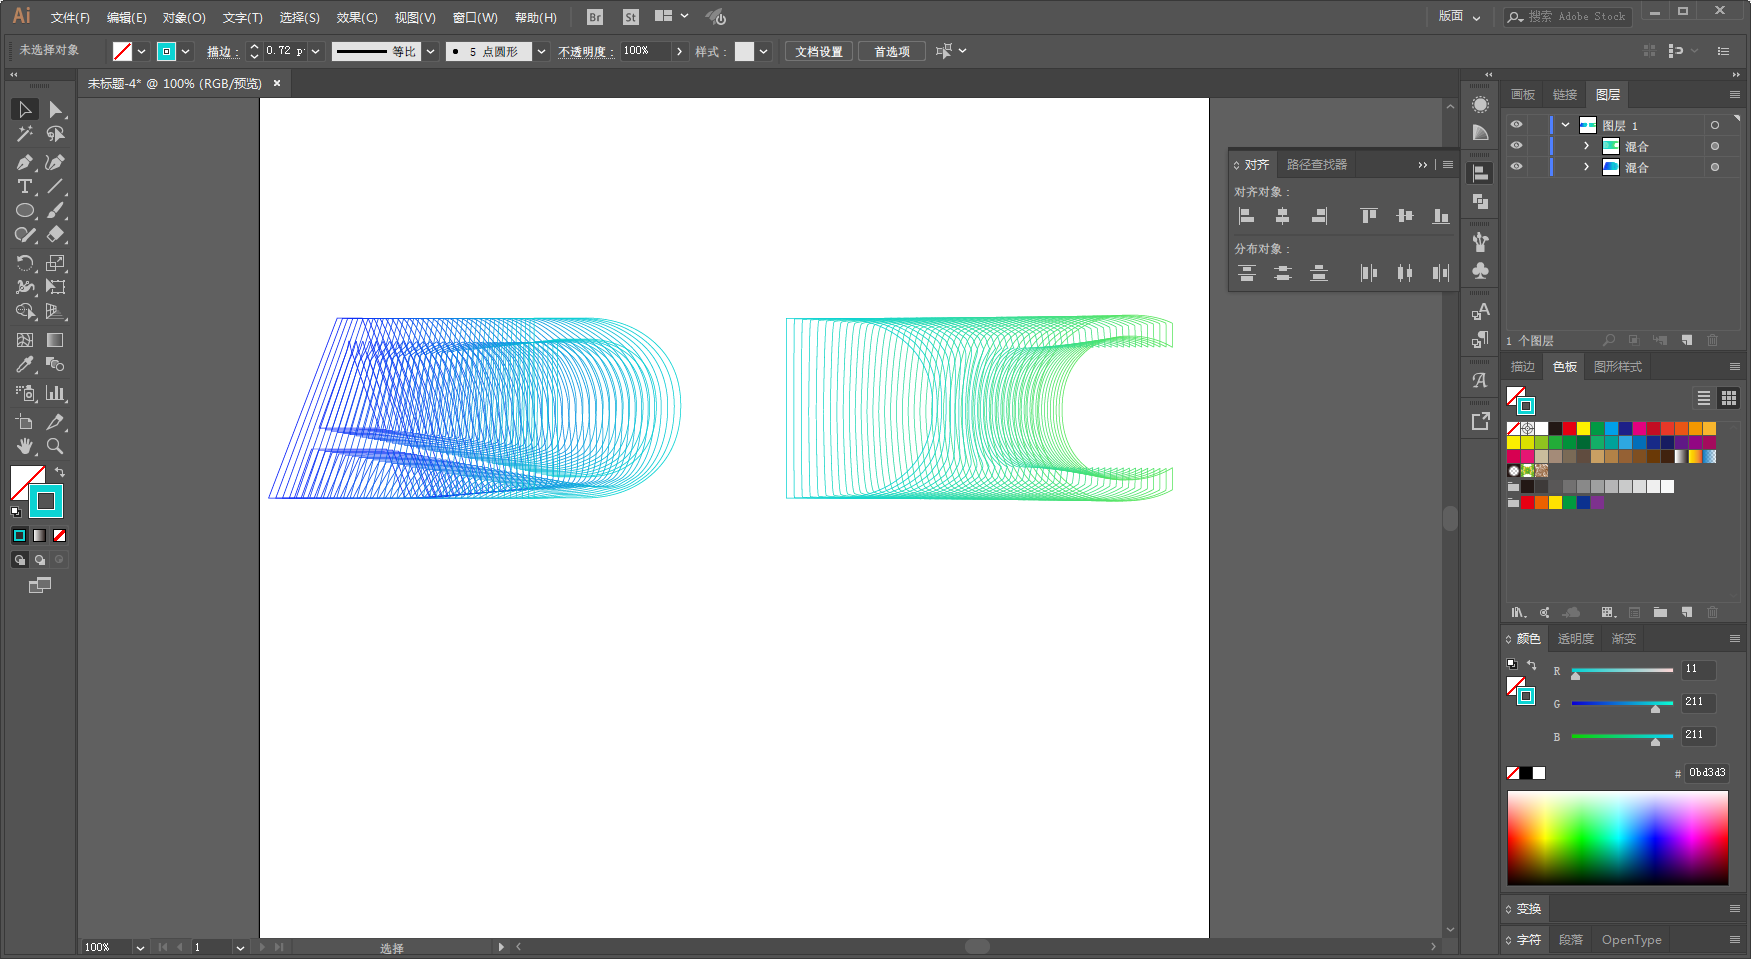Select the Perspective Grid tool
Screen dimensions: 1751x959
point(56,312)
